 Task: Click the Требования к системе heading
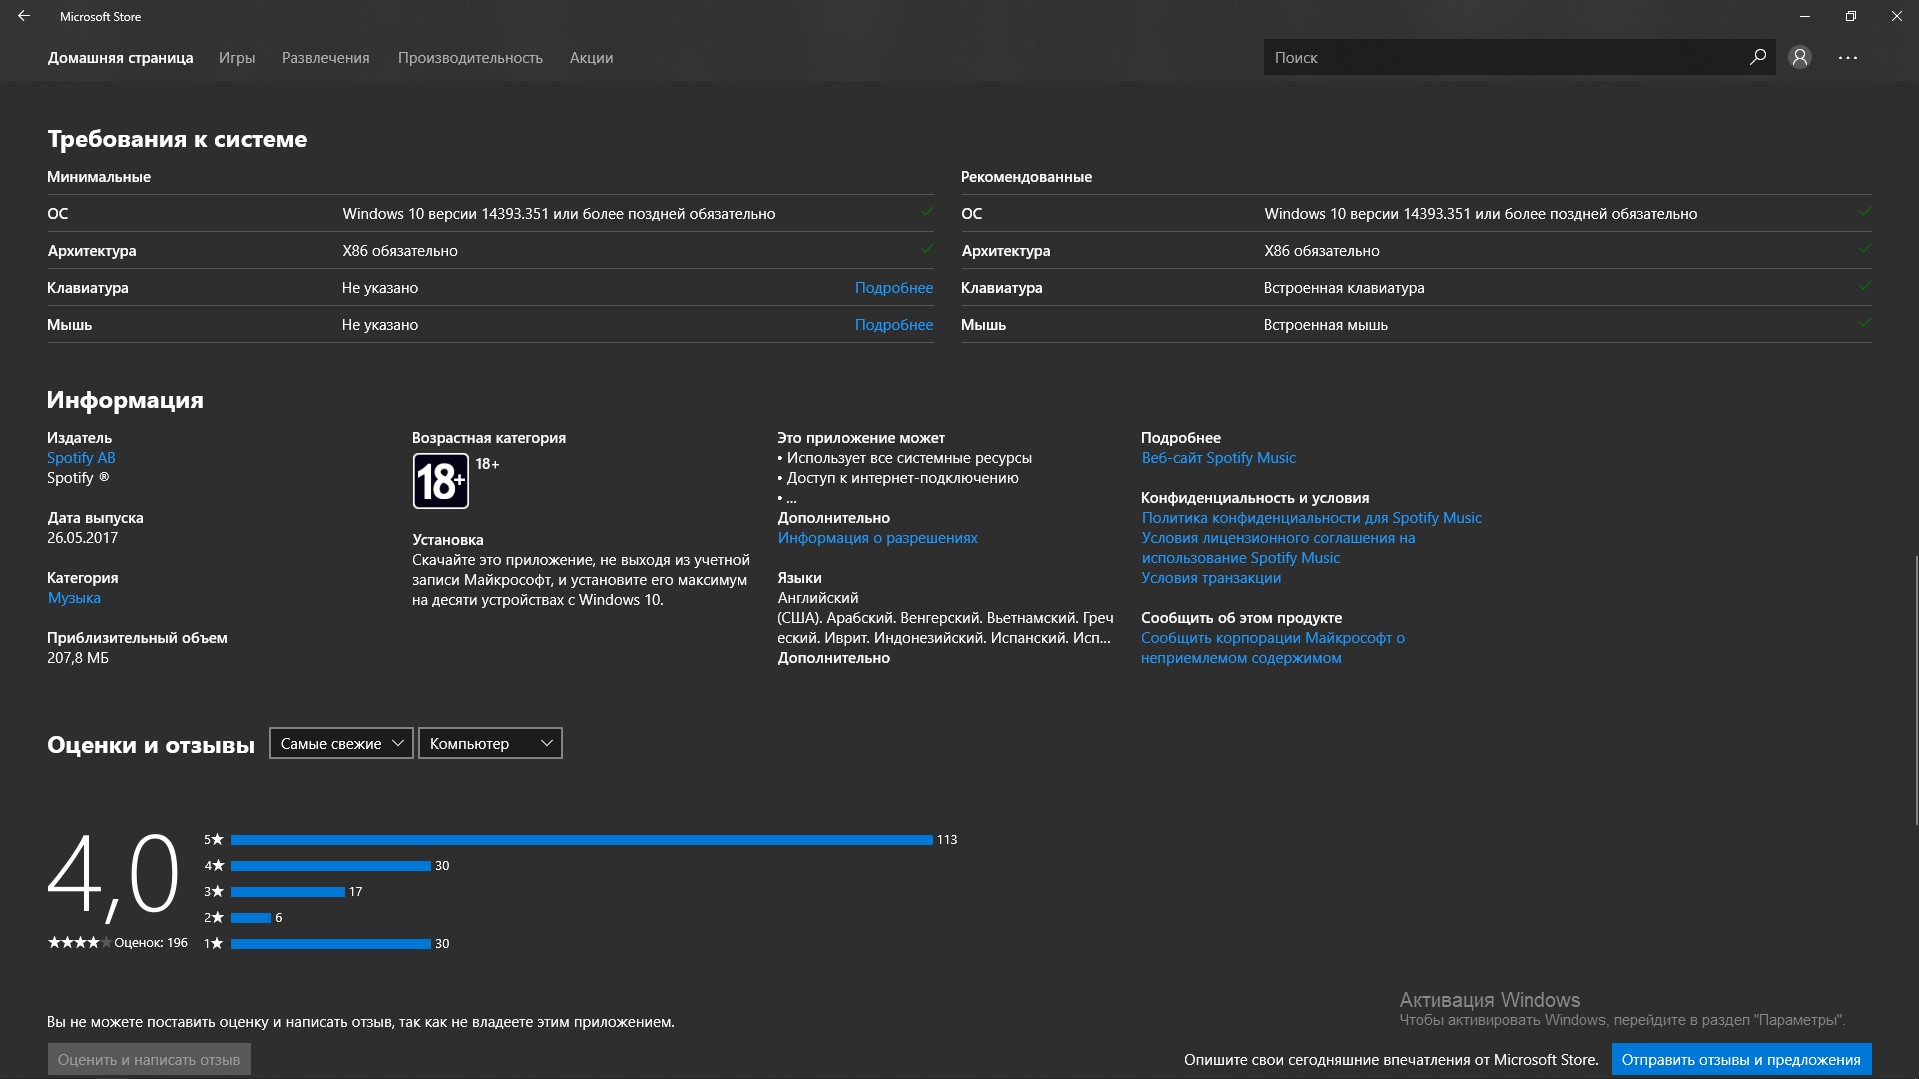(x=177, y=139)
